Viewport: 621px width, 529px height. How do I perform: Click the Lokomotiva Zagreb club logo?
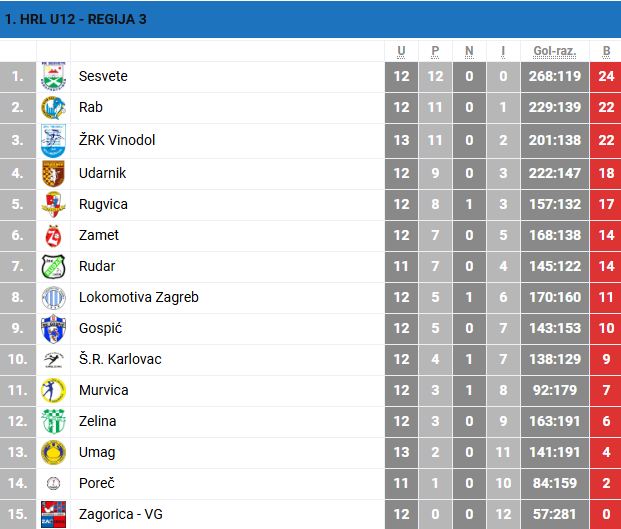click(52, 298)
